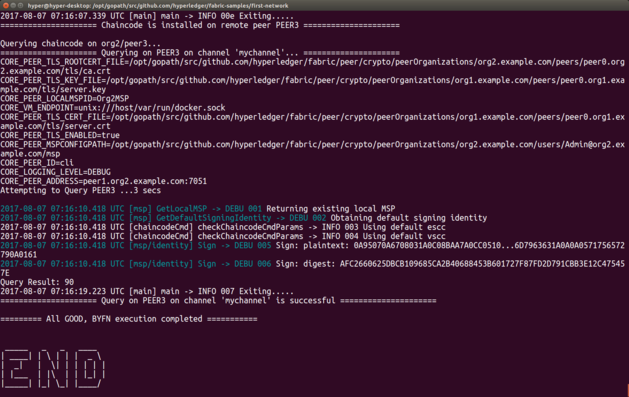Select the CORE_VM_ENDPOINT docker.sock line
Screen dimensions: 629x397
point(113,107)
